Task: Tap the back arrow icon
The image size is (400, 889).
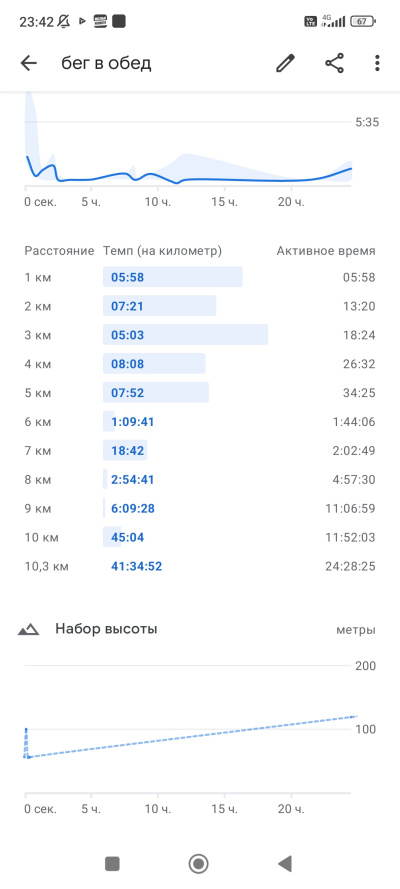Action: pos(28,63)
